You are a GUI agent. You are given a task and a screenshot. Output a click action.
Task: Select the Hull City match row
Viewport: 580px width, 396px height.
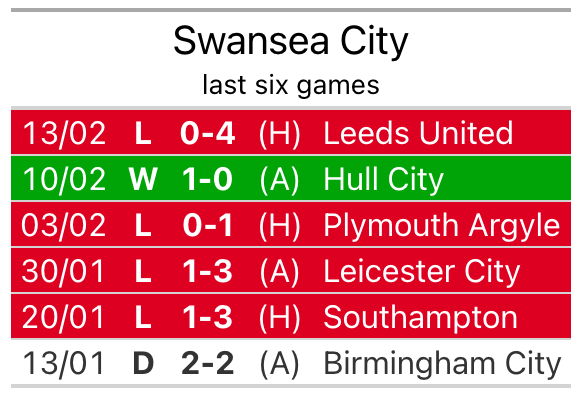click(291, 178)
